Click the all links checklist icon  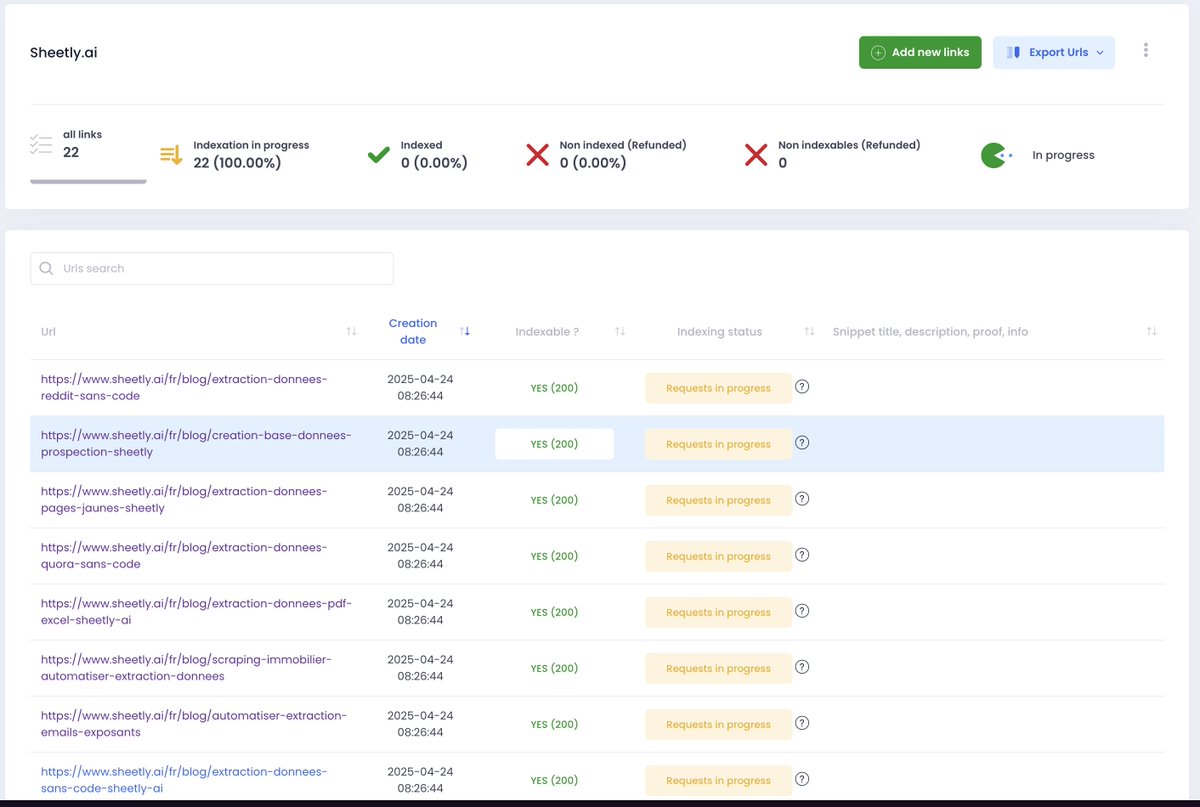[41, 144]
